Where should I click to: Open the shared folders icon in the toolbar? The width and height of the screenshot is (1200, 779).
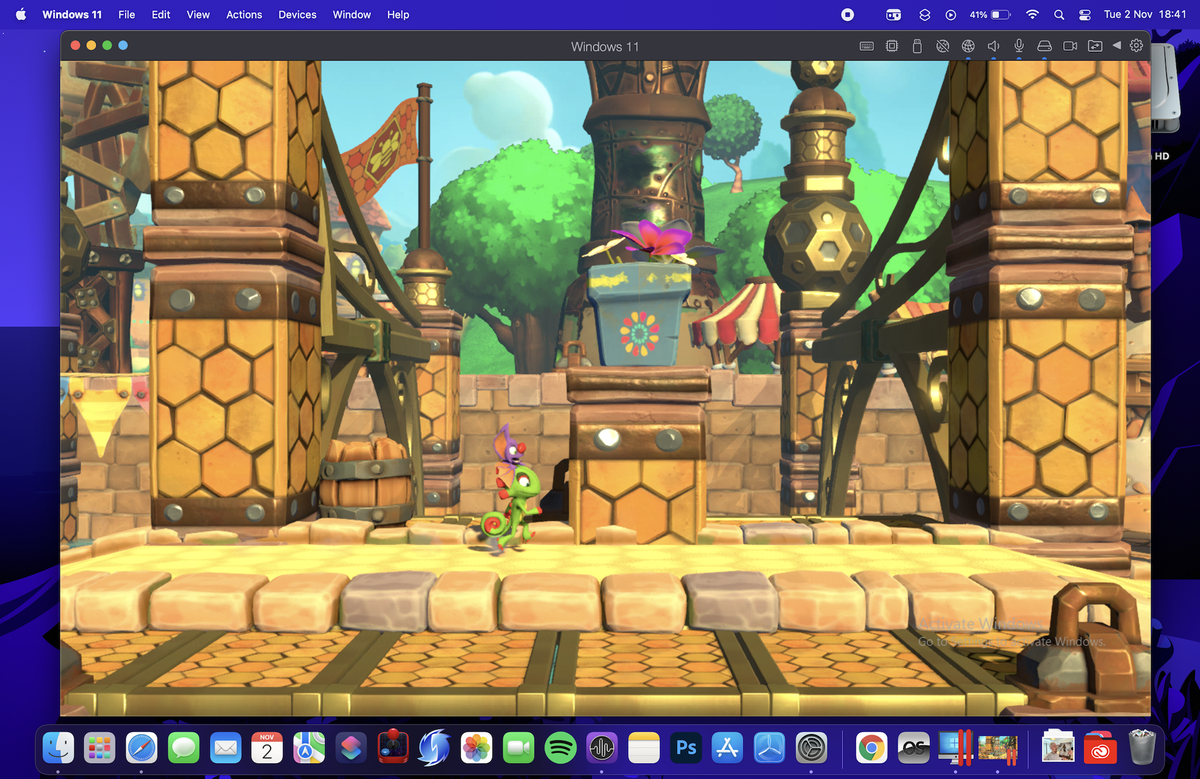[x=1095, y=45]
